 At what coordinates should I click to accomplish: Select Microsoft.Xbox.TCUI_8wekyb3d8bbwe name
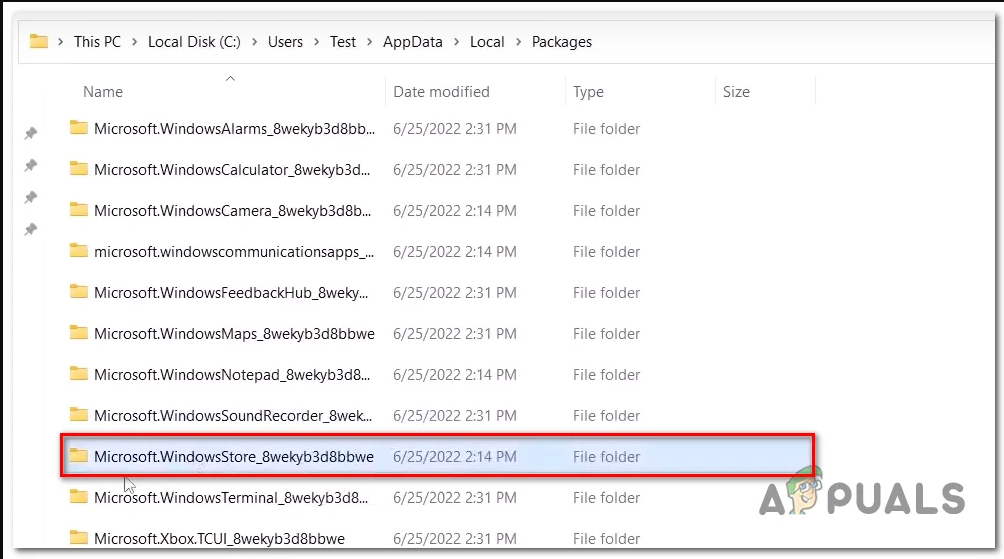click(219, 539)
